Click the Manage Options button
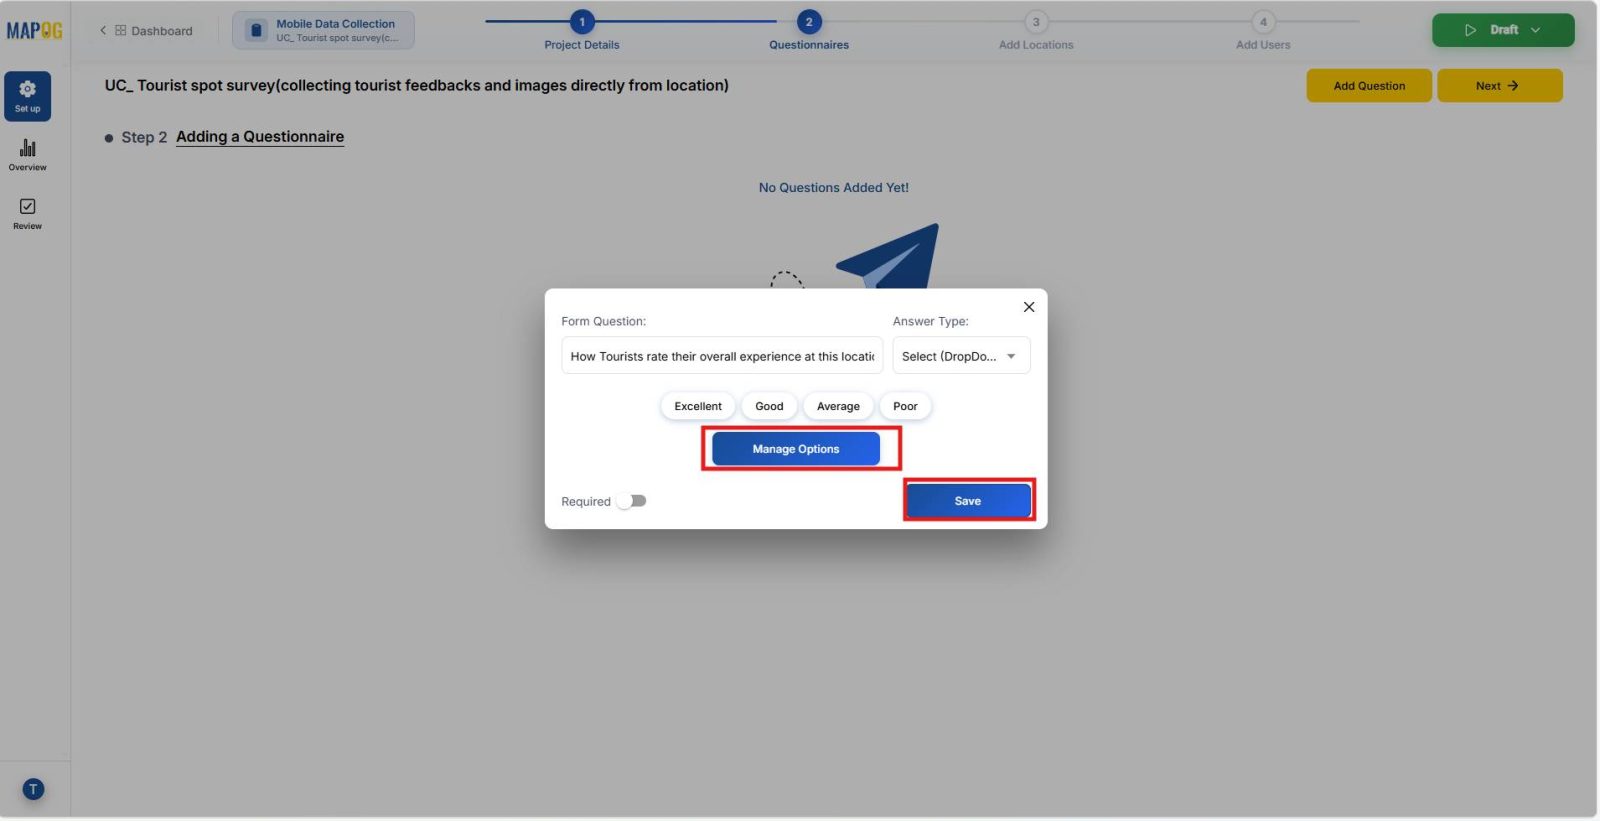 tap(796, 449)
